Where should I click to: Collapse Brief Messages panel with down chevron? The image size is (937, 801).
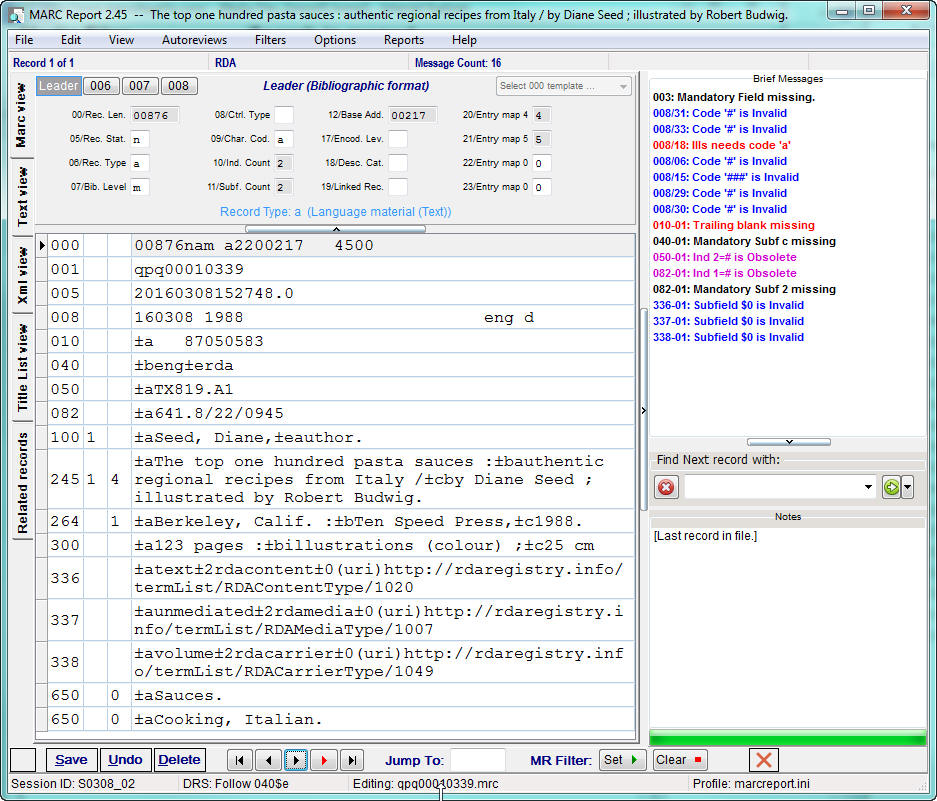(789, 442)
